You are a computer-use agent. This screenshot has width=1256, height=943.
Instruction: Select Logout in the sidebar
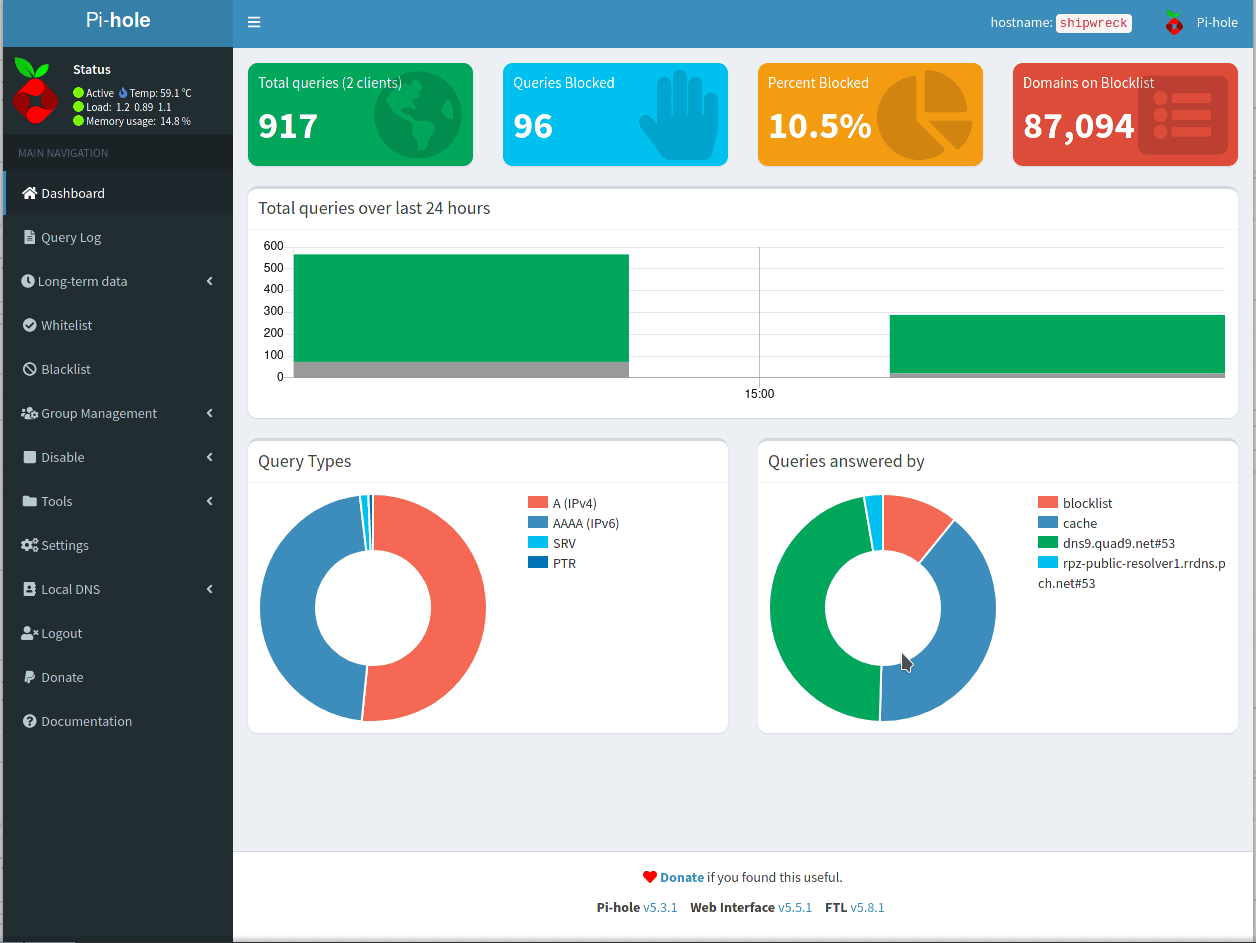coord(118,633)
